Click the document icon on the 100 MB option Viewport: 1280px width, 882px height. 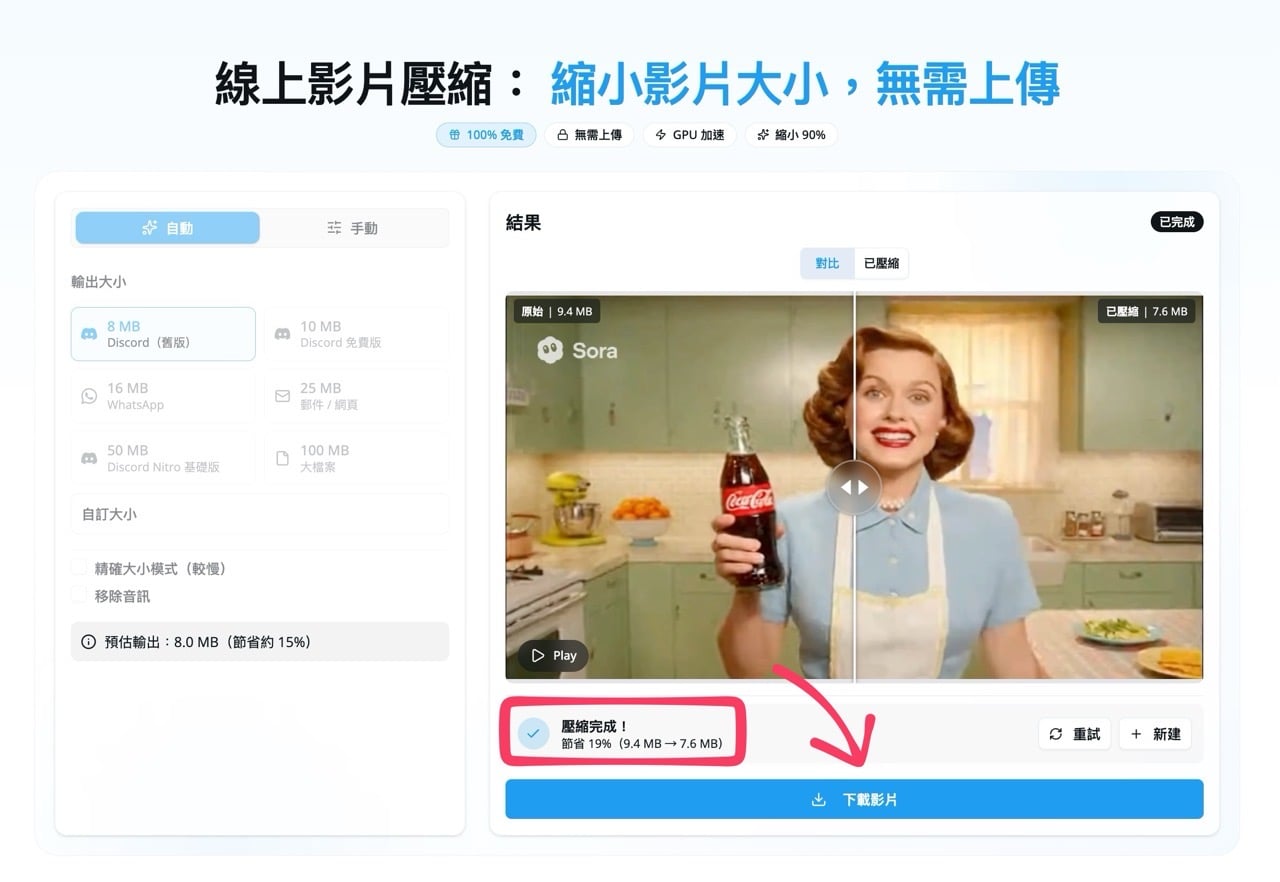point(284,458)
